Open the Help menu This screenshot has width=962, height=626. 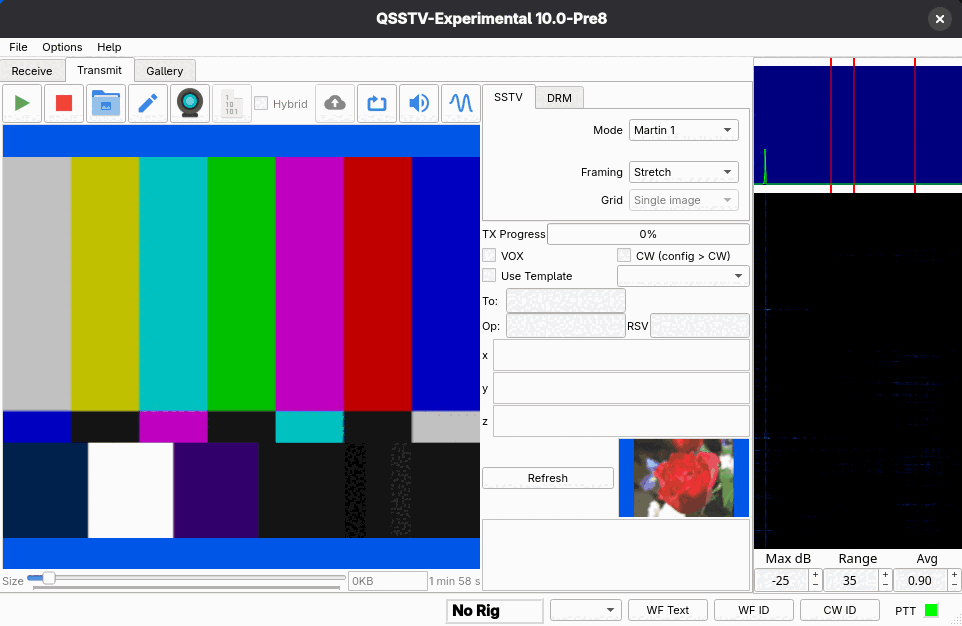tap(109, 47)
